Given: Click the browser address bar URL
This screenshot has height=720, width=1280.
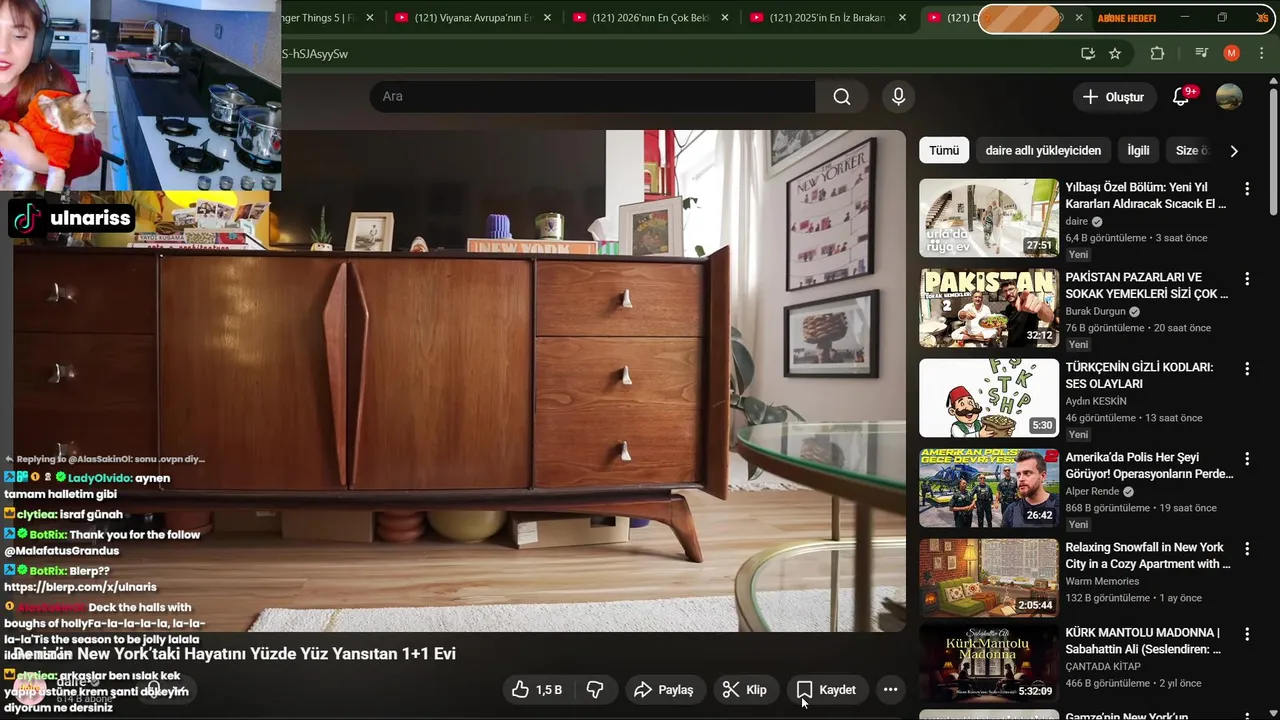Looking at the screenshot, I should 315,54.
